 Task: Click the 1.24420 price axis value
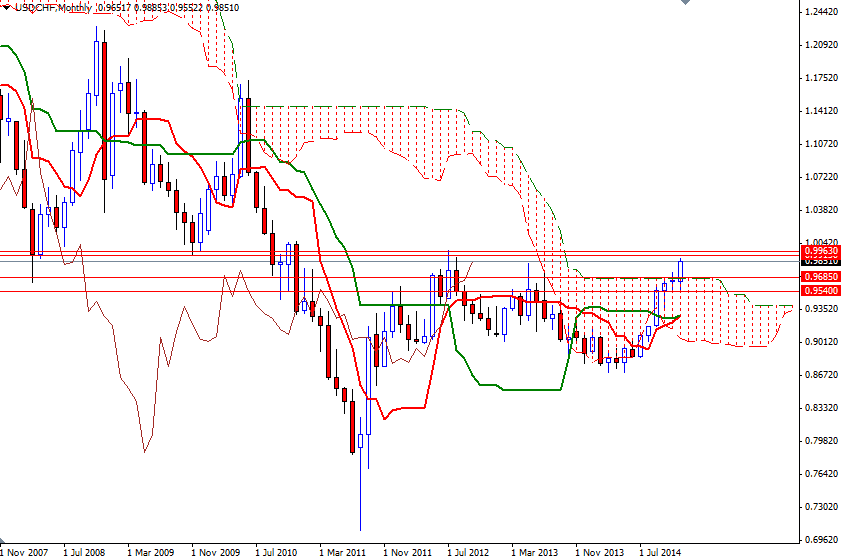click(x=822, y=12)
